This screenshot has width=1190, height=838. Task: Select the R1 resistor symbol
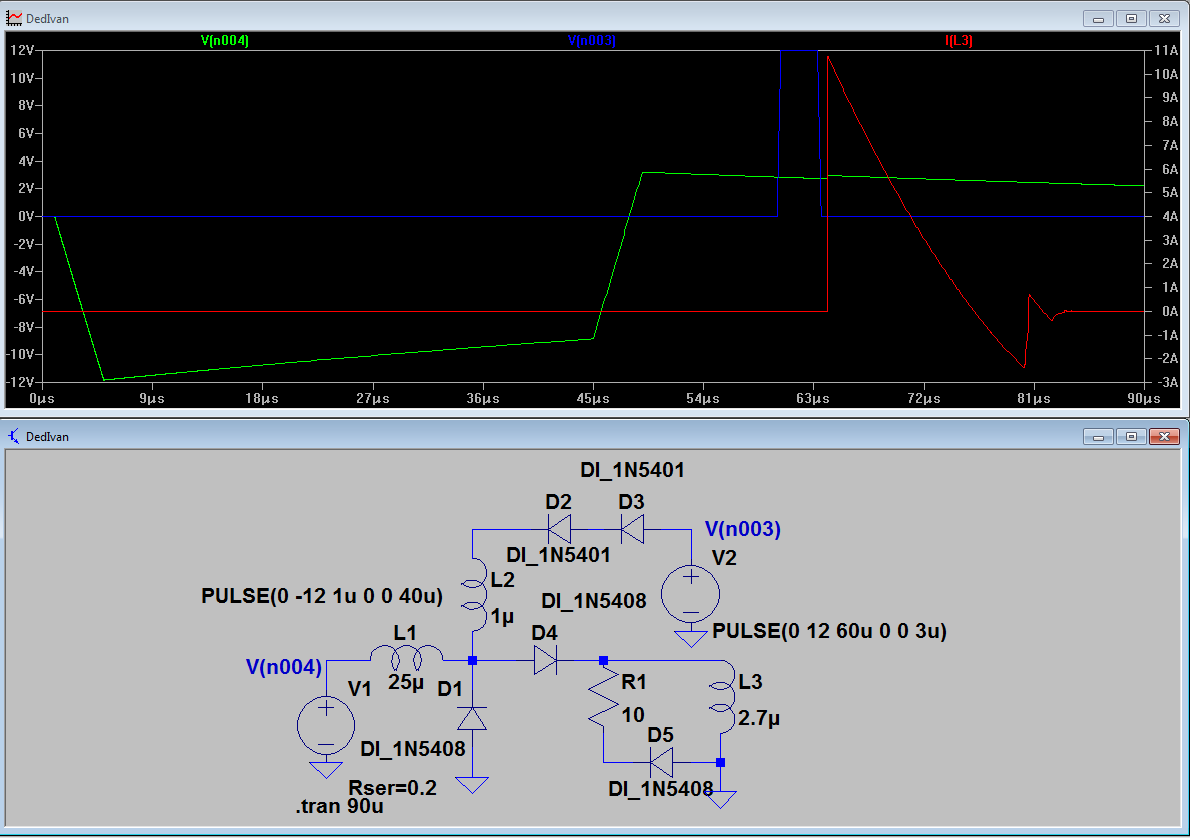pos(604,699)
